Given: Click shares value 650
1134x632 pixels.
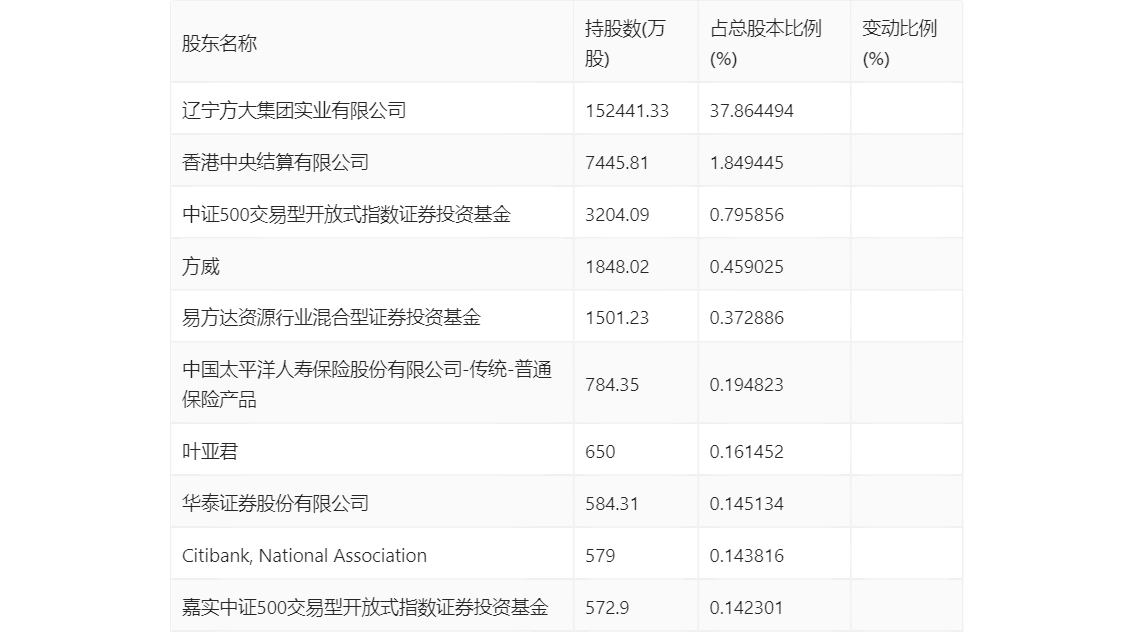Looking at the screenshot, I should click(x=600, y=452).
